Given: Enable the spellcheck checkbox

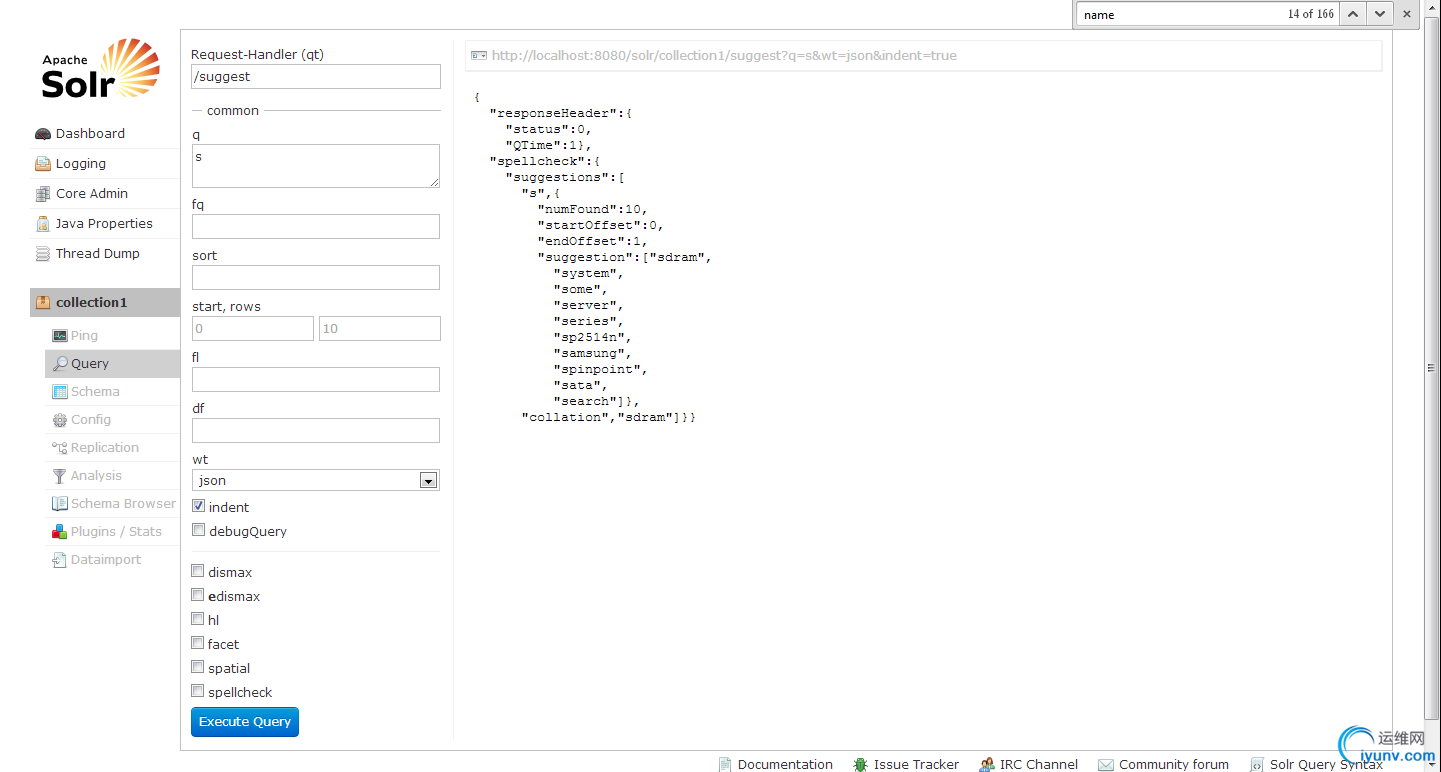Looking at the screenshot, I should [198, 692].
